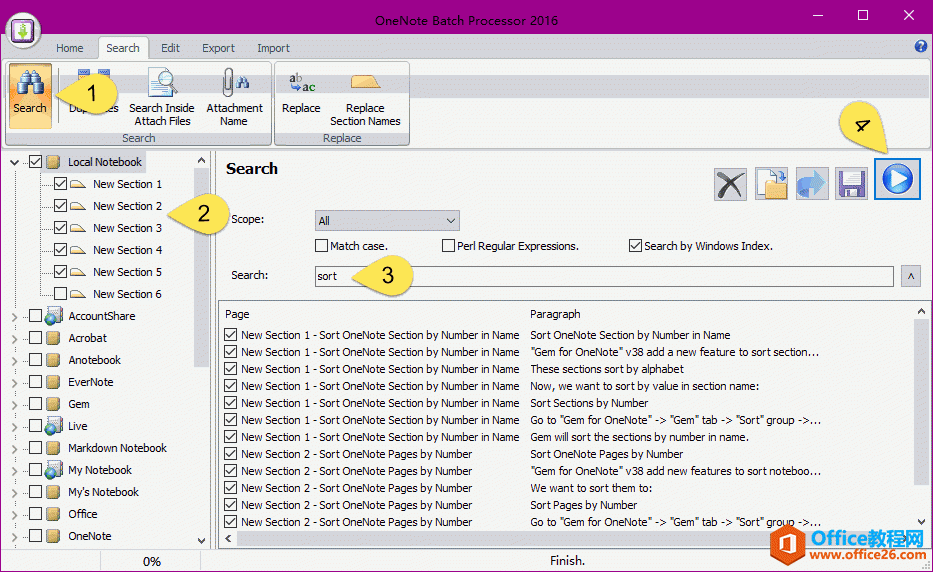Select New Section 2 in tree

(x=127, y=206)
